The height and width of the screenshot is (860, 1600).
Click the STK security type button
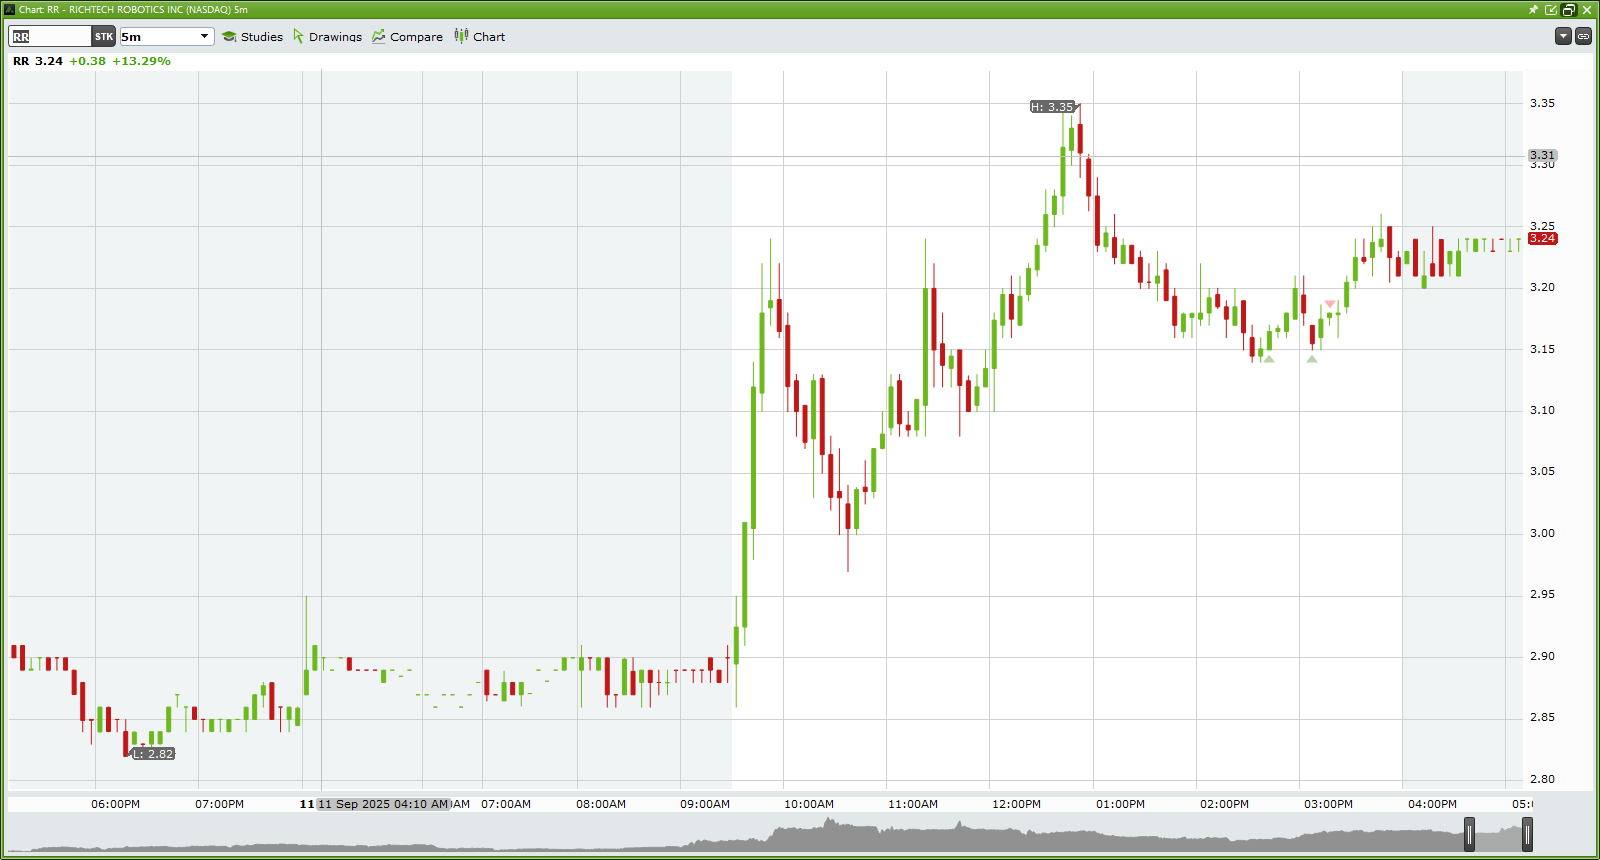(104, 37)
